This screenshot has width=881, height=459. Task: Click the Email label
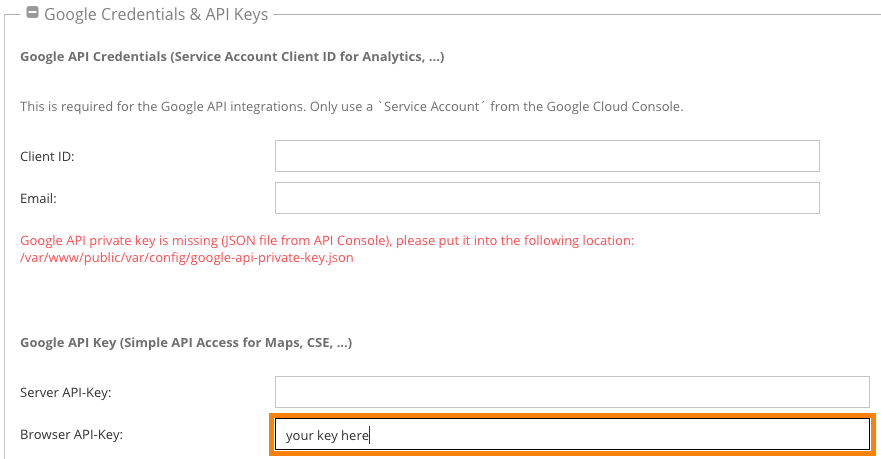[38, 199]
